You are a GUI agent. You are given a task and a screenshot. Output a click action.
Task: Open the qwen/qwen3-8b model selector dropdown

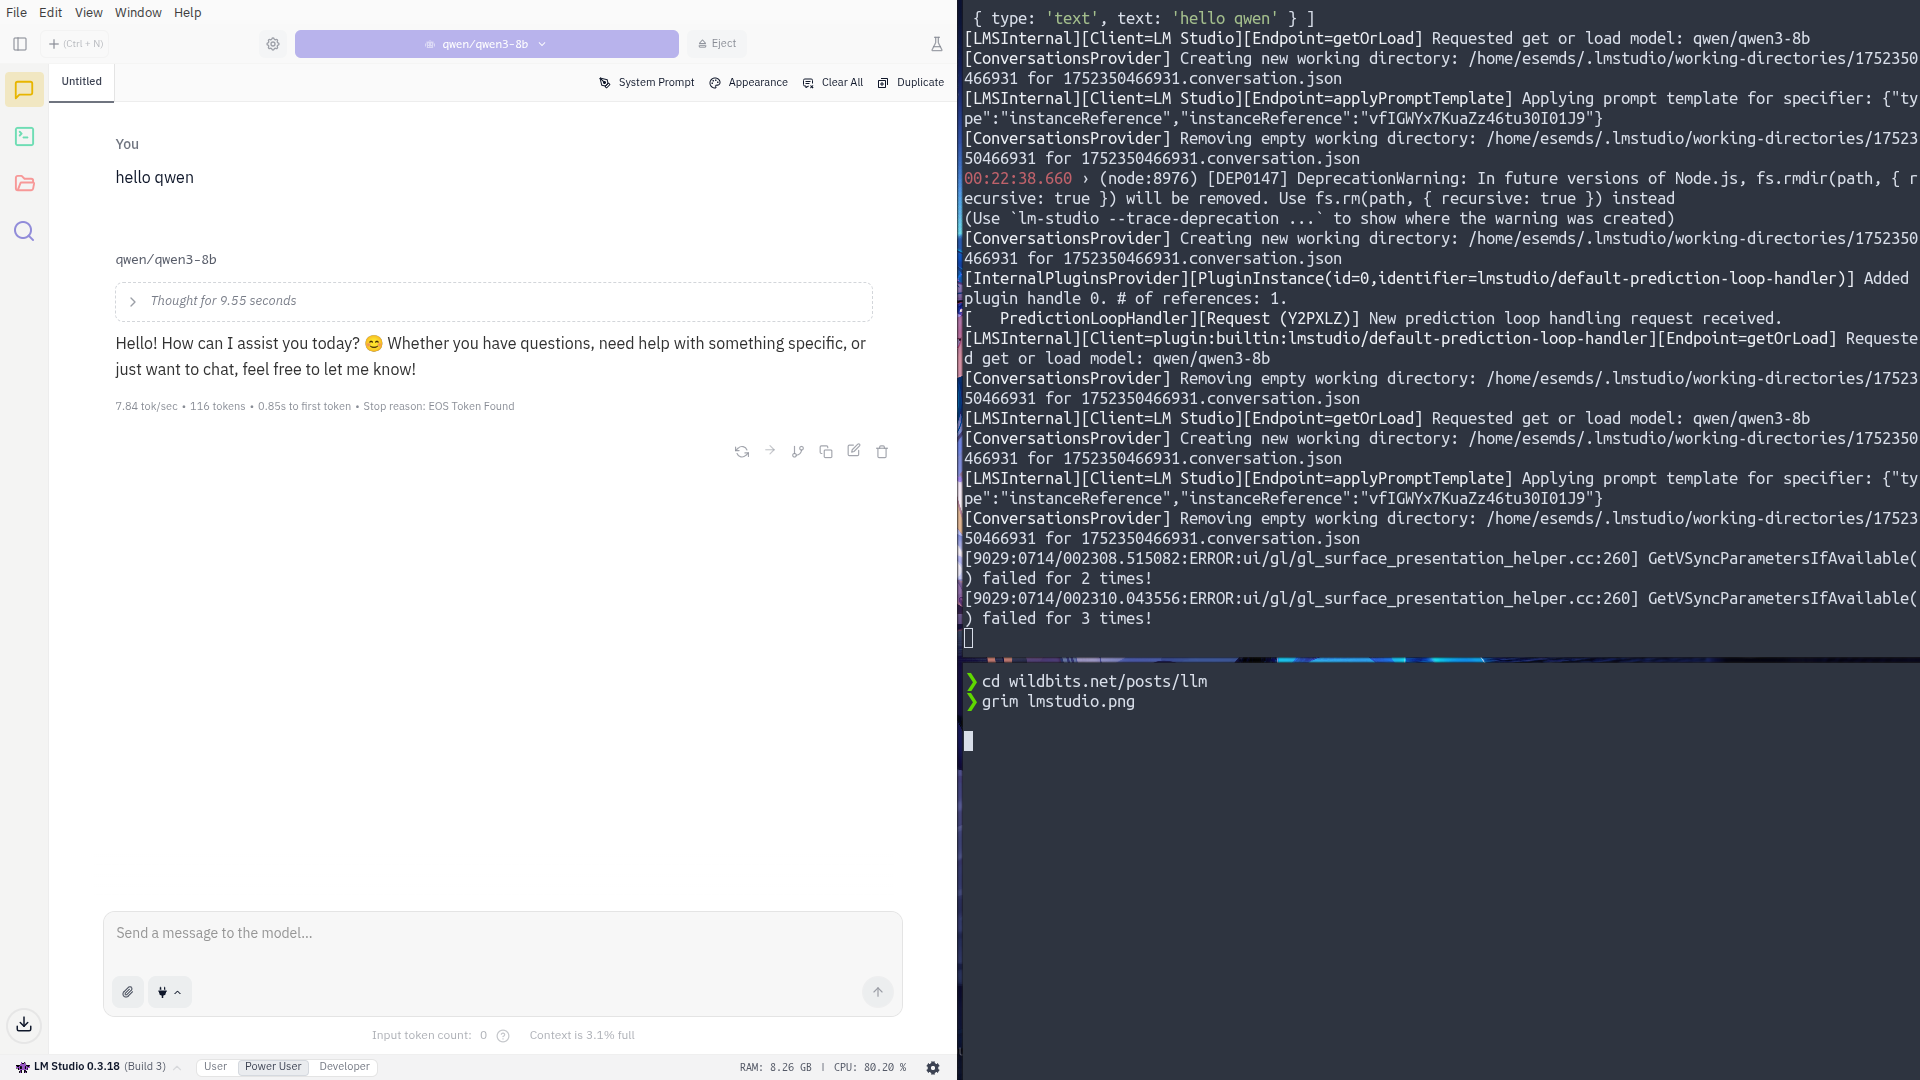click(x=486, y=44)
